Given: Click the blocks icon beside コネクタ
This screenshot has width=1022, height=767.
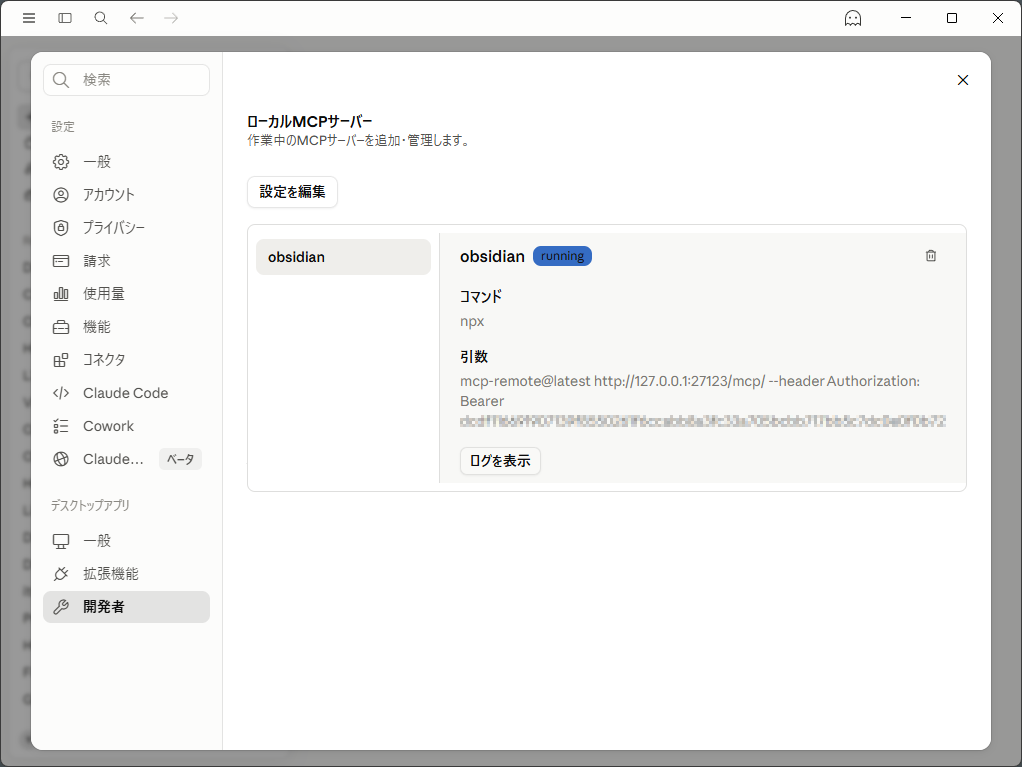Looking at the screenshot, I should 61,360.
